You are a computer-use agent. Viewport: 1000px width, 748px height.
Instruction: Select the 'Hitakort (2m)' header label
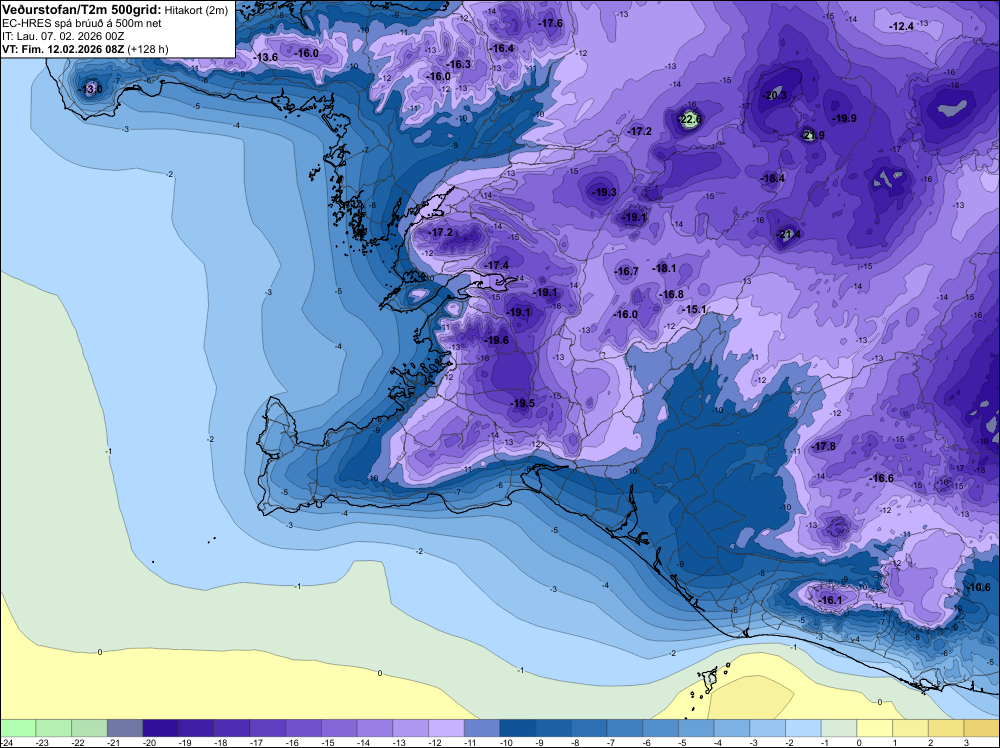click(x=196, y=10)
